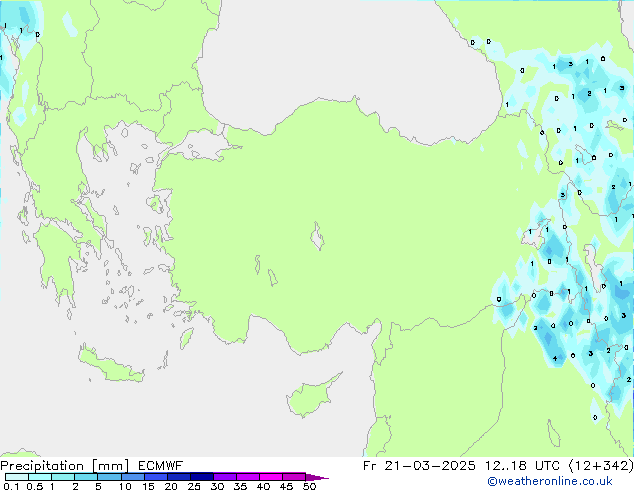Click legend value "45"

click(286, 486)
